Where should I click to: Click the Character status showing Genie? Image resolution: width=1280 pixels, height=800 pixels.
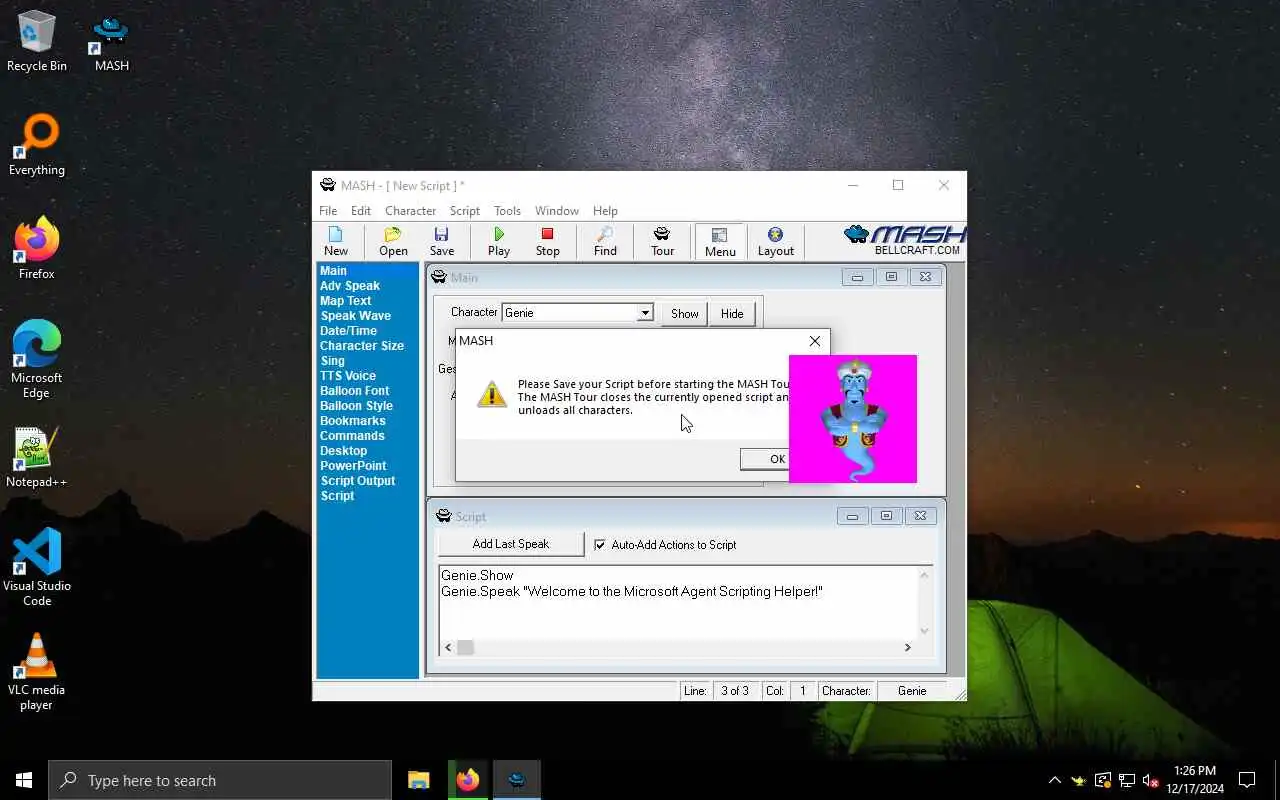tap(912, 691)
